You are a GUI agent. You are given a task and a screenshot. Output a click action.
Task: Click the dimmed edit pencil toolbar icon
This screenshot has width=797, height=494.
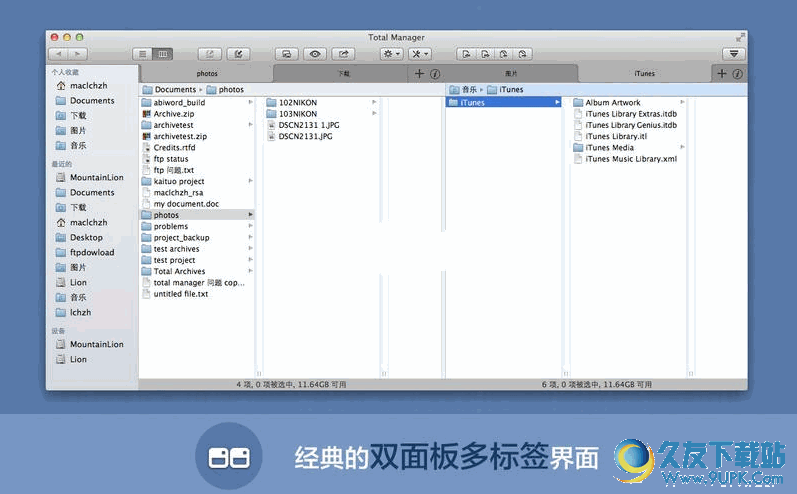click(209, 54)
